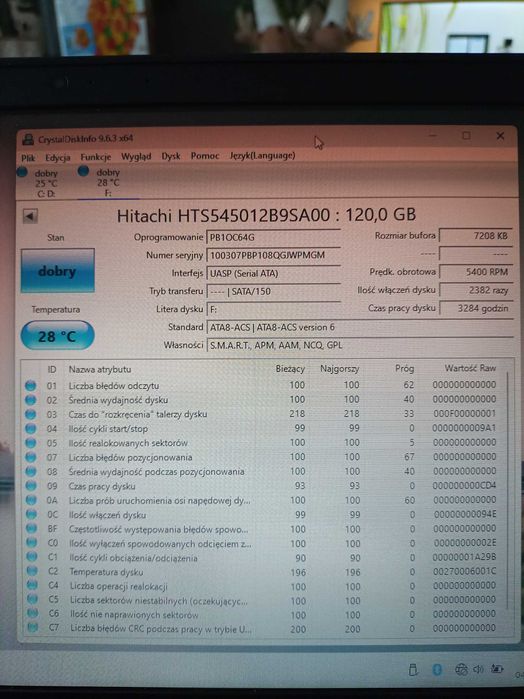Viewport: 524px width, 699px height.
Task: Click the Tryb transferu field SATA/150
Action: [273, 291]
